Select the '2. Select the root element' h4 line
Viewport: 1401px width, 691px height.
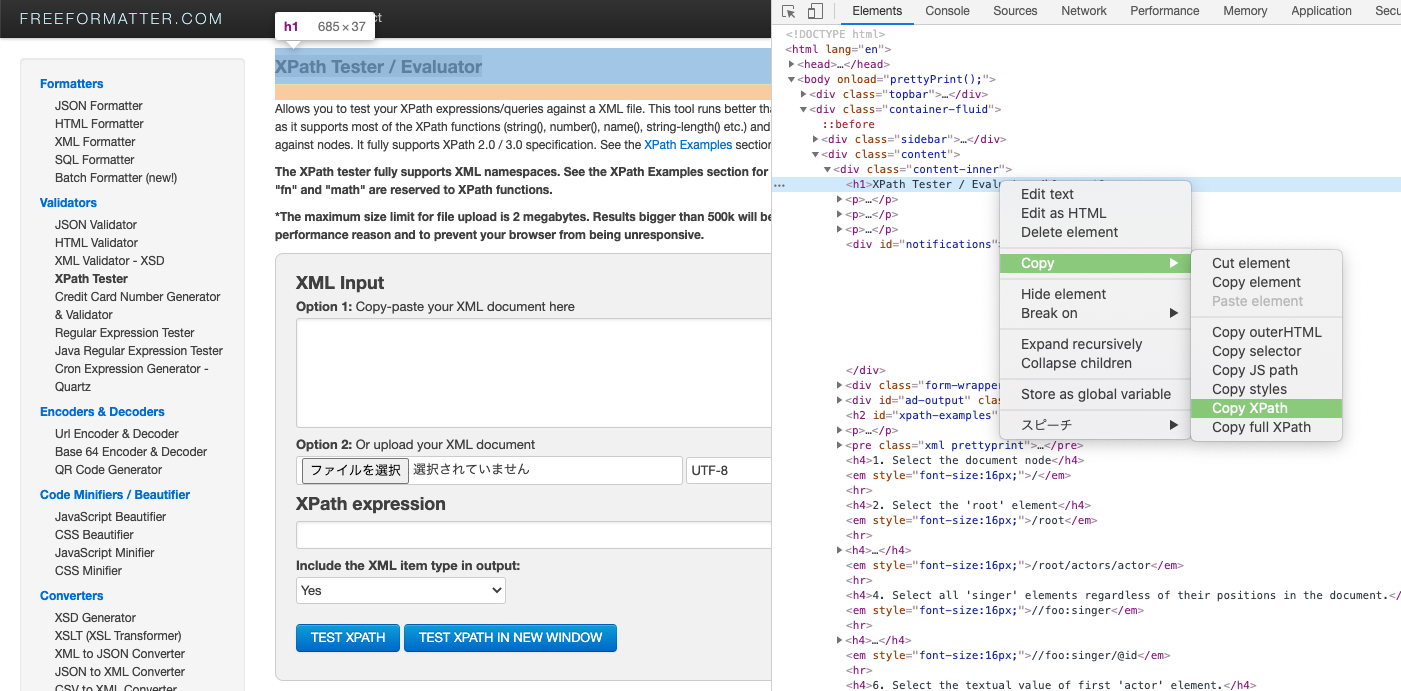click(968, 505)
